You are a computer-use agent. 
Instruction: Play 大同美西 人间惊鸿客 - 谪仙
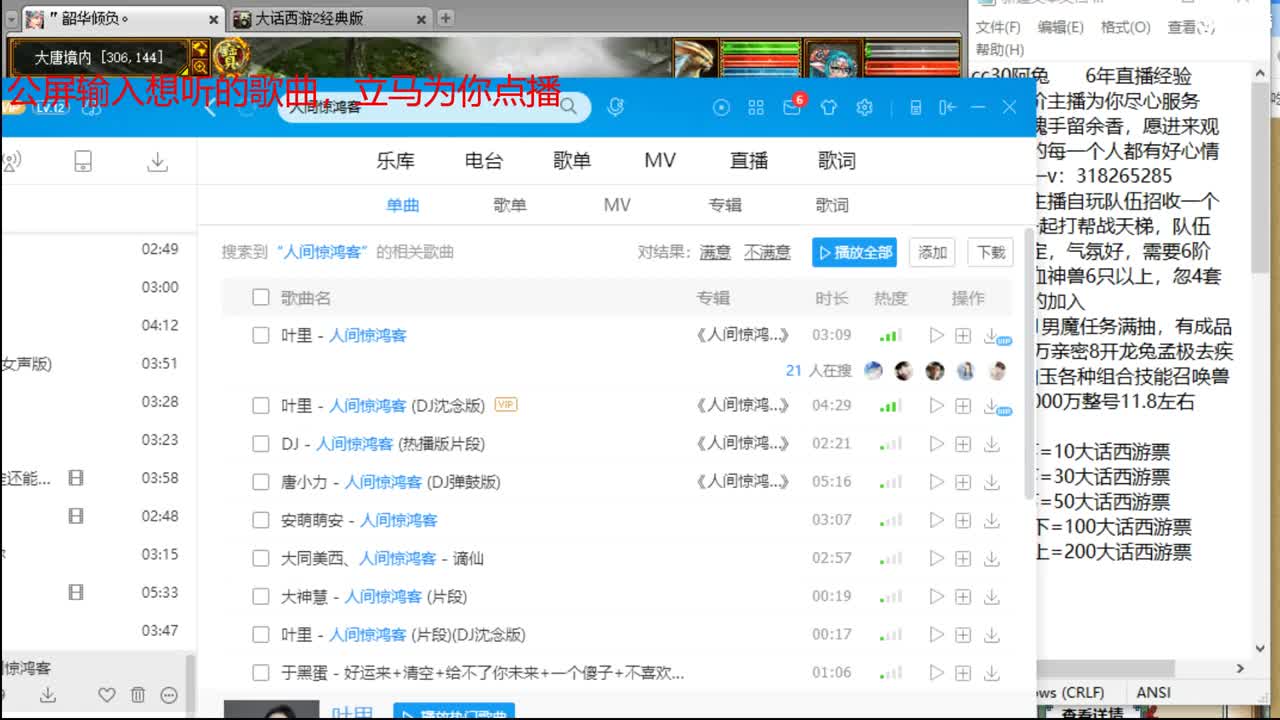pos(936,558)
